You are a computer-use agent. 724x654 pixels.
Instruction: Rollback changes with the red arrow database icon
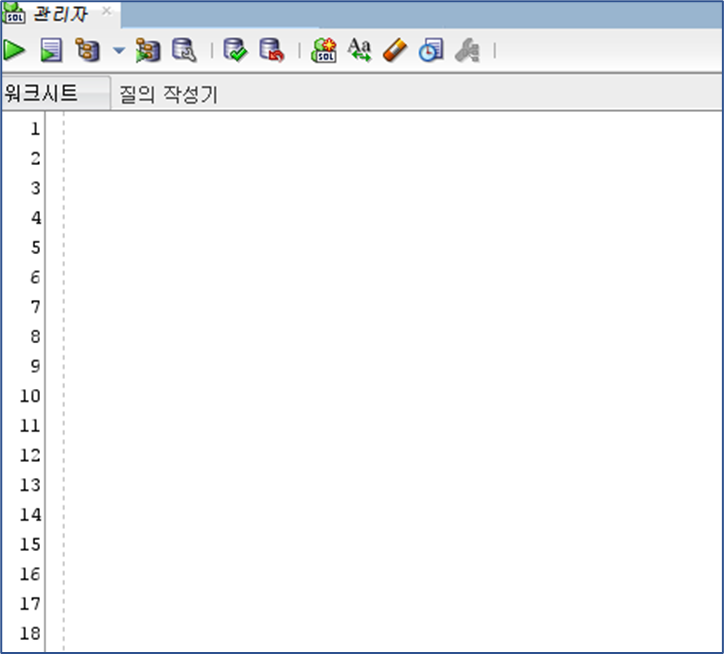[272, 50]
